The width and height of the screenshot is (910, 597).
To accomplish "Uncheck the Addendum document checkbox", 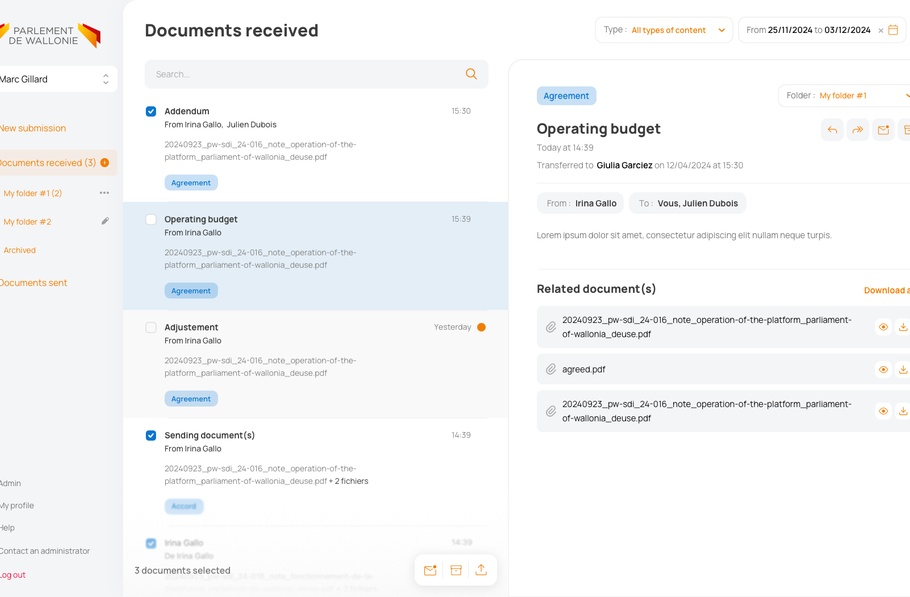I will click(151, 112).
